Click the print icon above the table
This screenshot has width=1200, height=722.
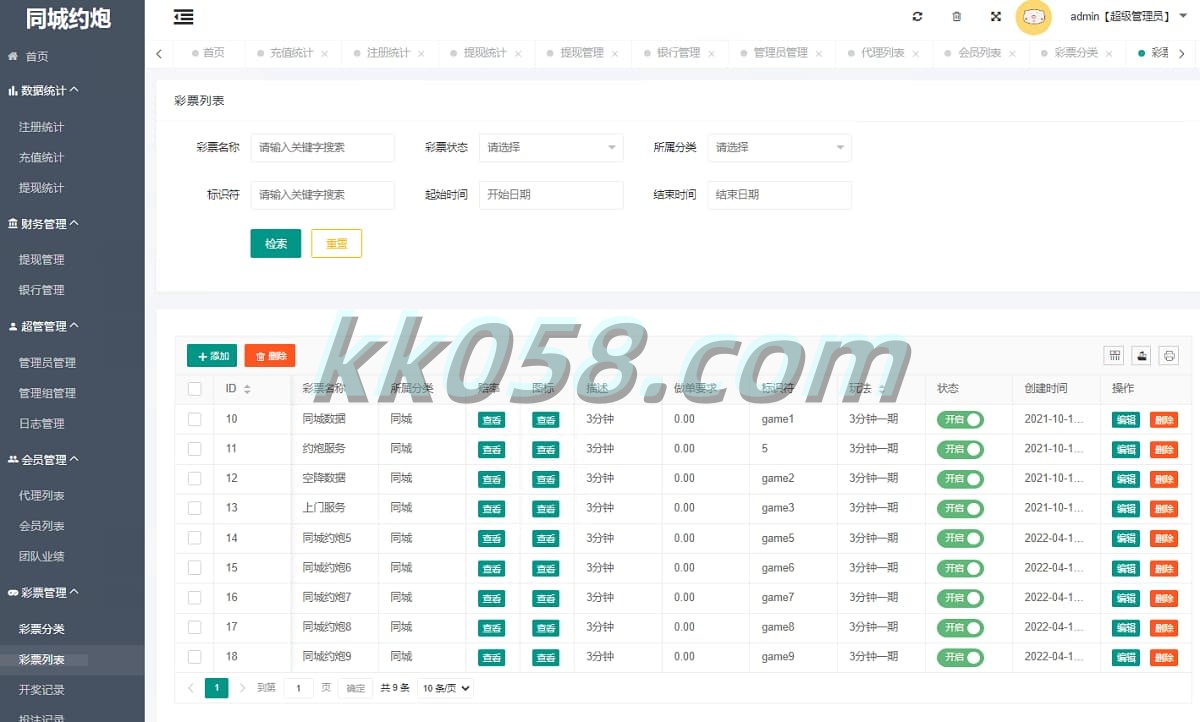1169,355
